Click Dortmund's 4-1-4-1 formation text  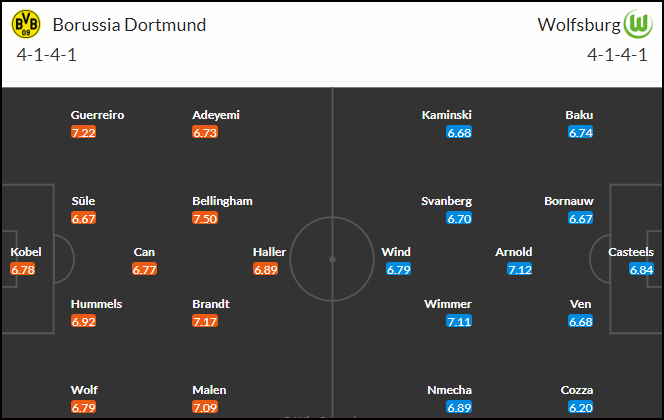pyautogui.click(x=47, y=55)
